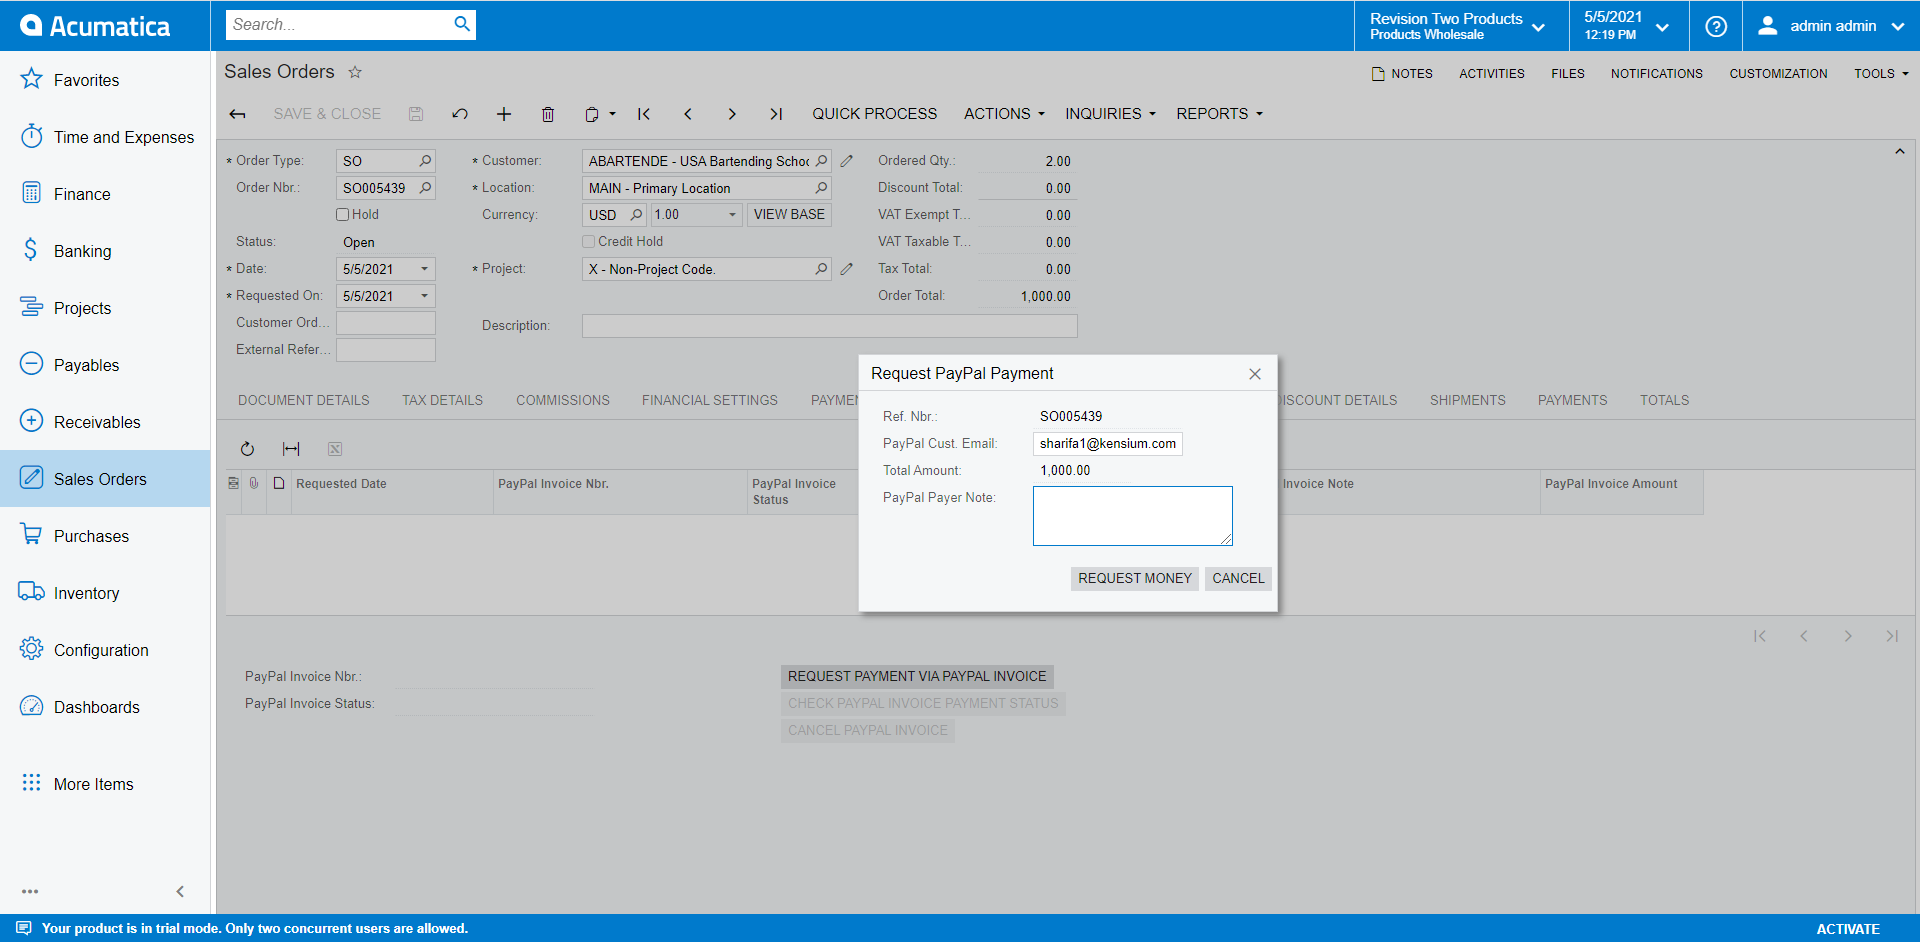Open the clipboard copy-paste menu
Viewport: 1920px width, 942px height.
pos(600,114)
